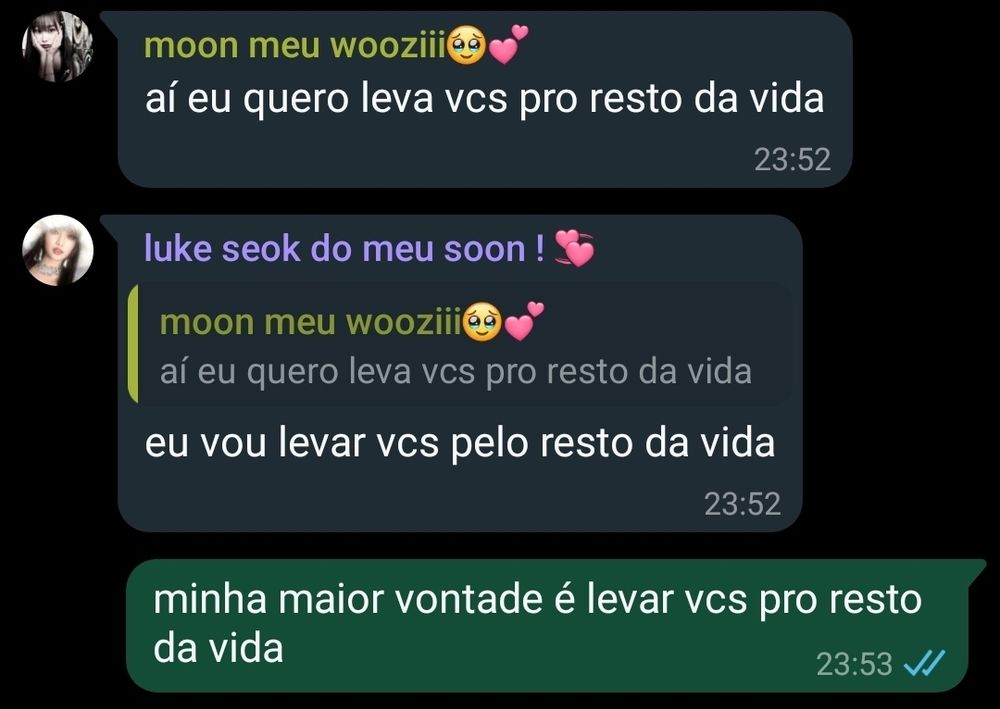Tap the two hearts emoji in quoted reply
The height and width of the screenshot is (709, 1000).
[524, 321]
